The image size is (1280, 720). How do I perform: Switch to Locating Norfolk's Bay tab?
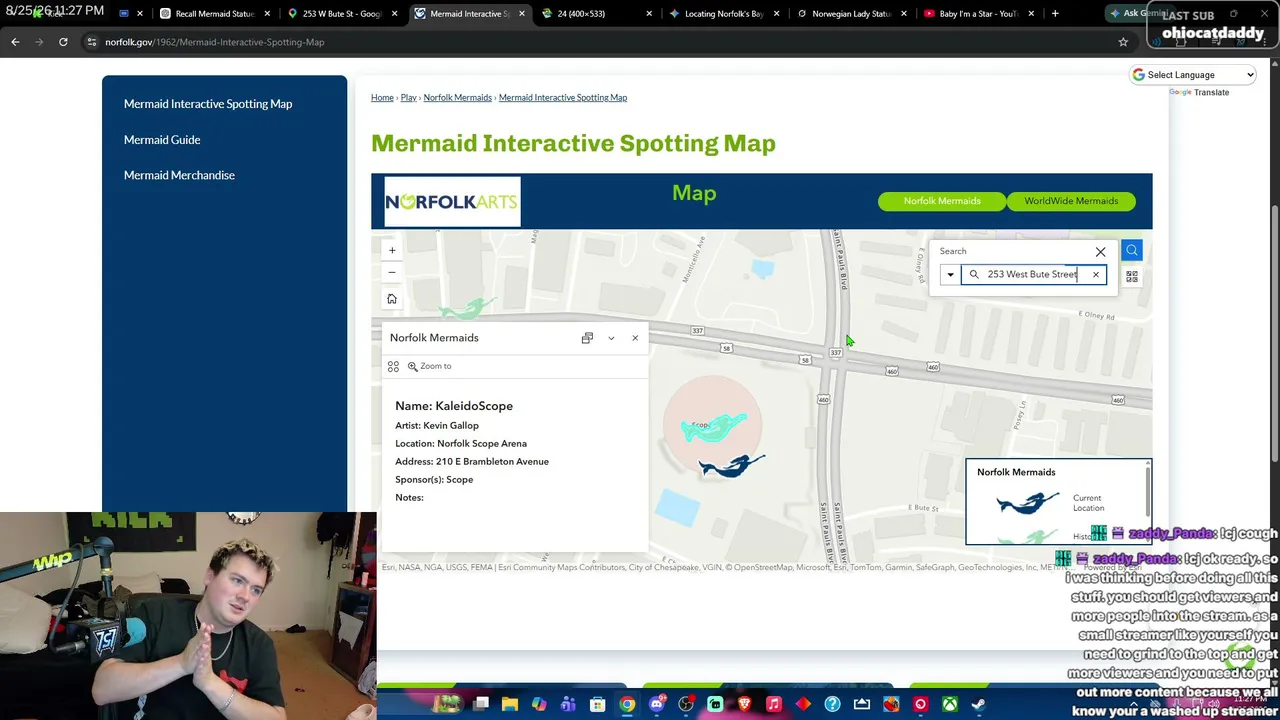point(725,14)
